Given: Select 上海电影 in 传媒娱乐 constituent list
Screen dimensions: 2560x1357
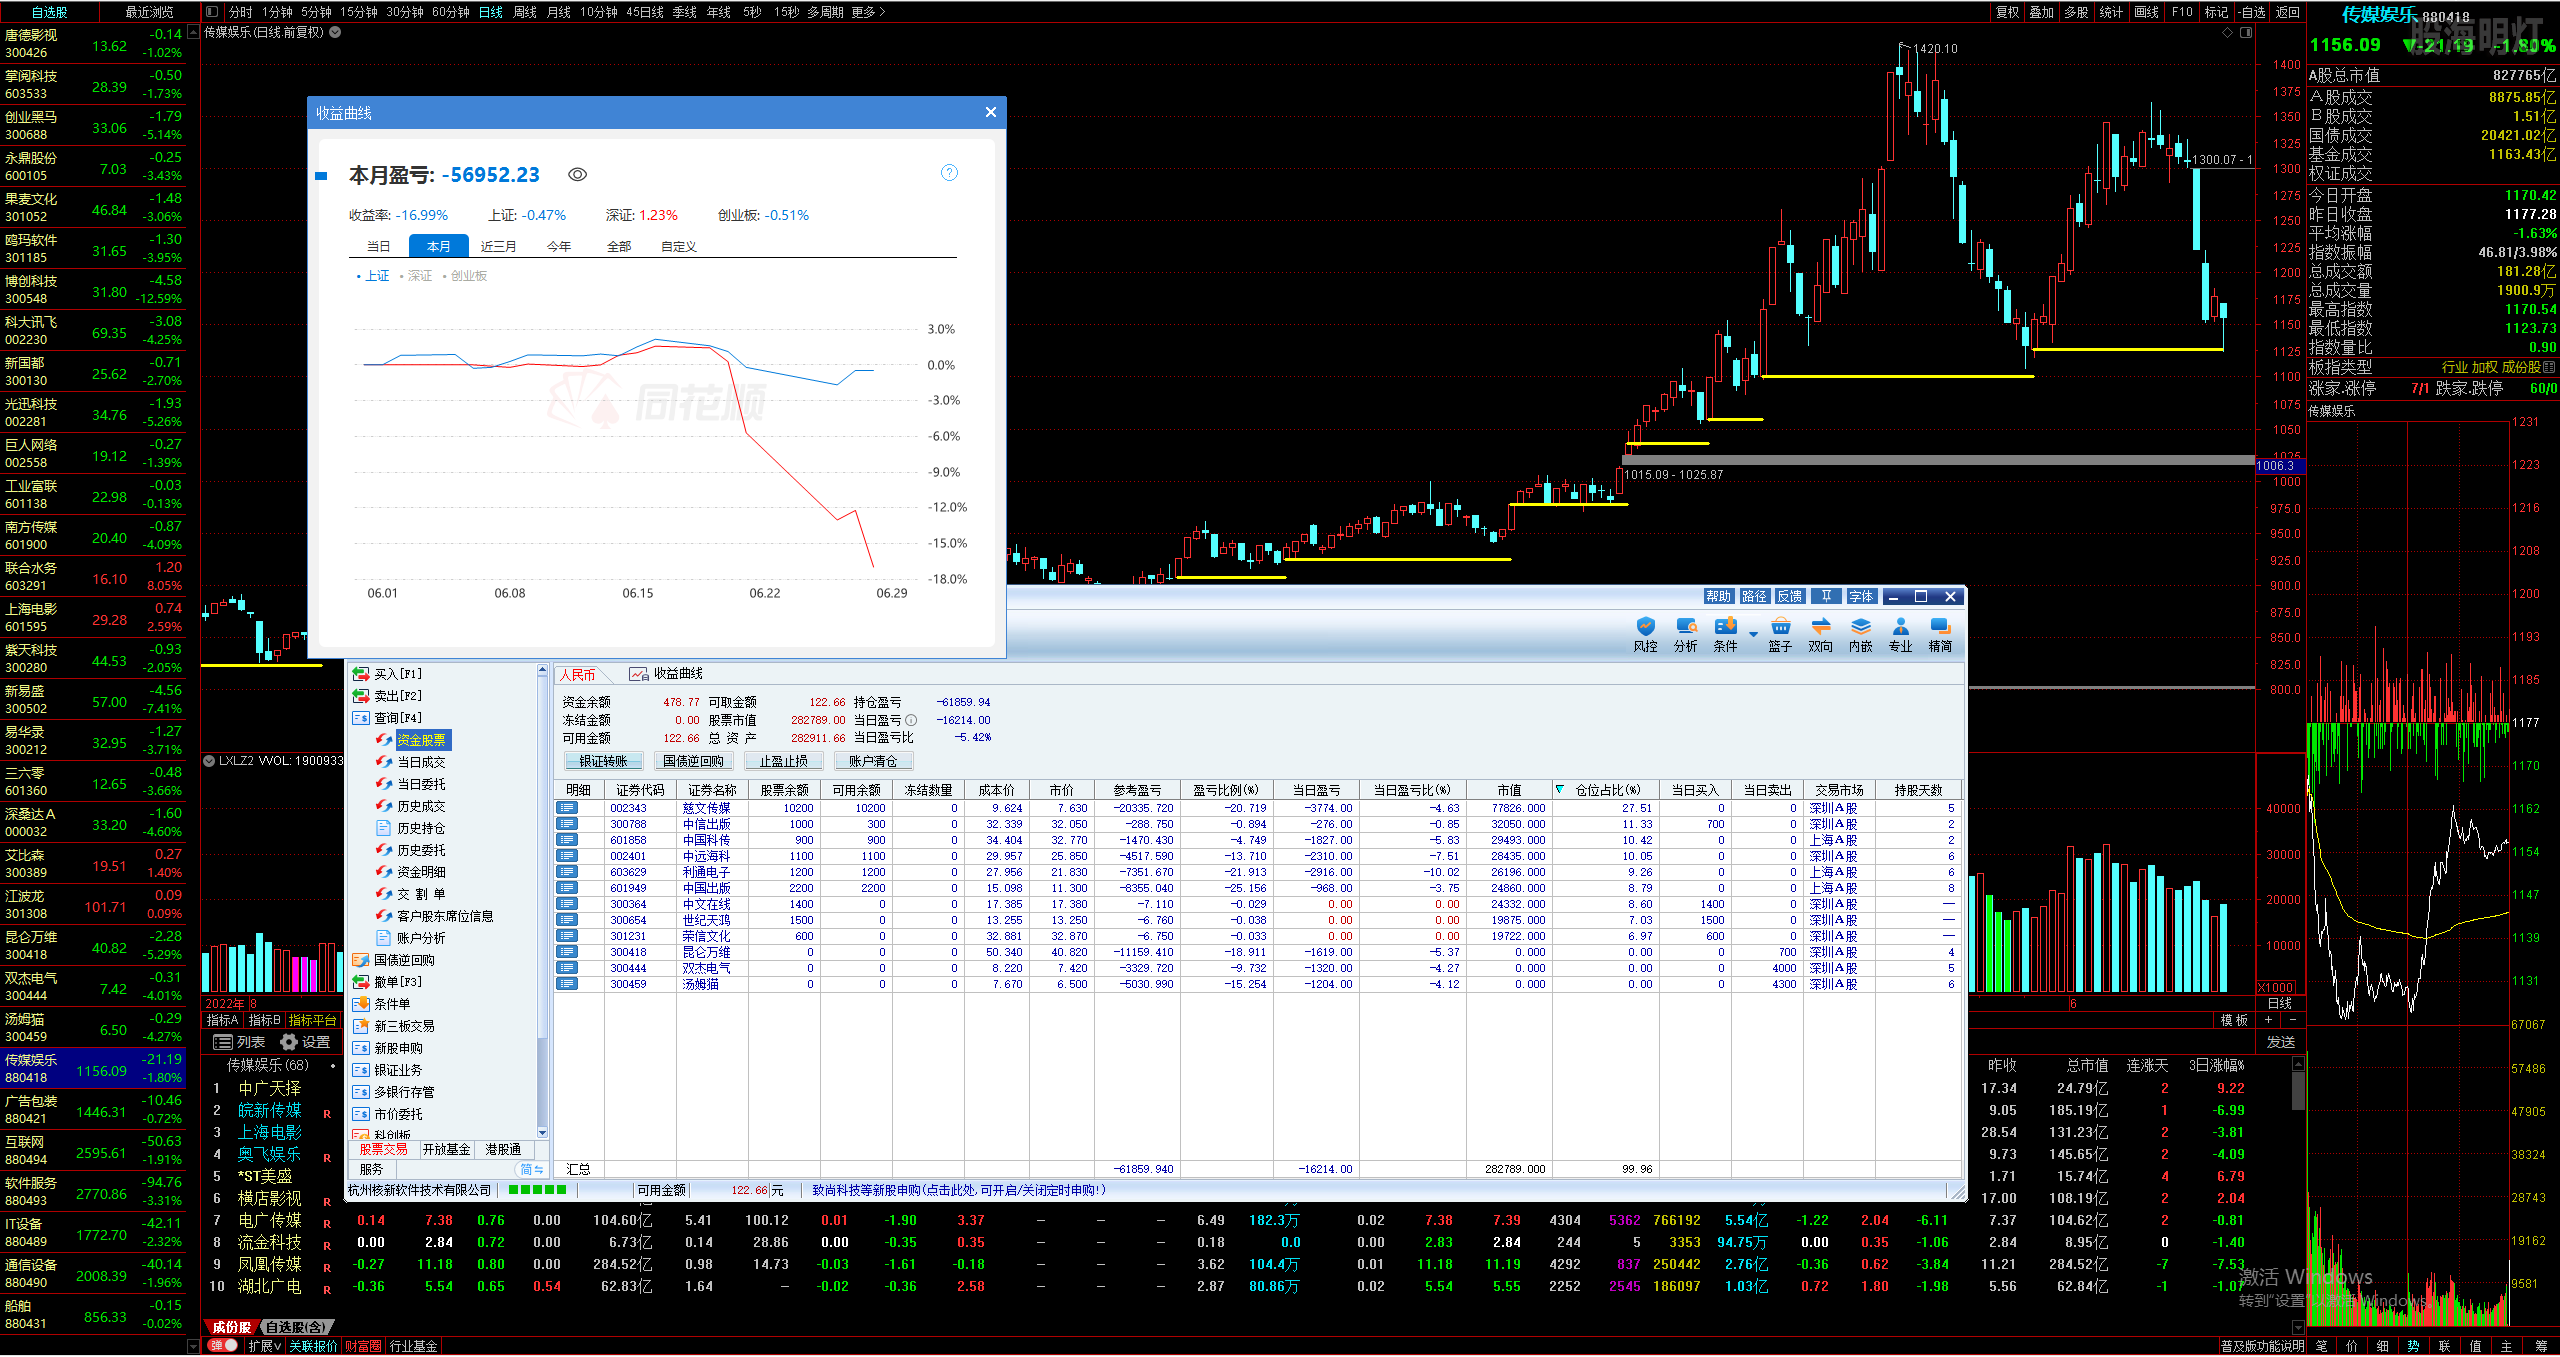Looking at the screenshot, I should (x=270, y=1132).
